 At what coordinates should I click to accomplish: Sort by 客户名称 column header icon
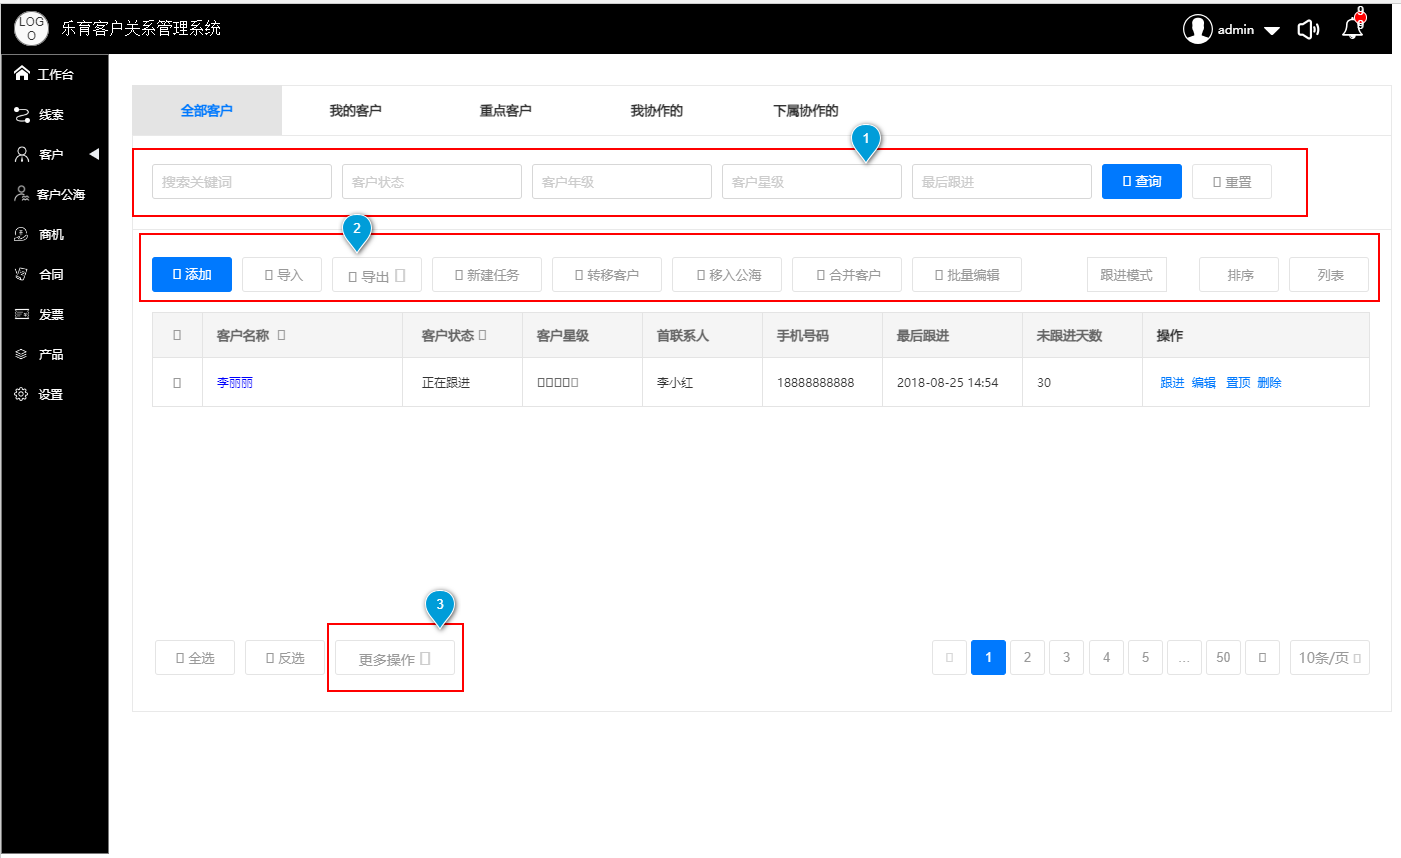tap(281, 335)
